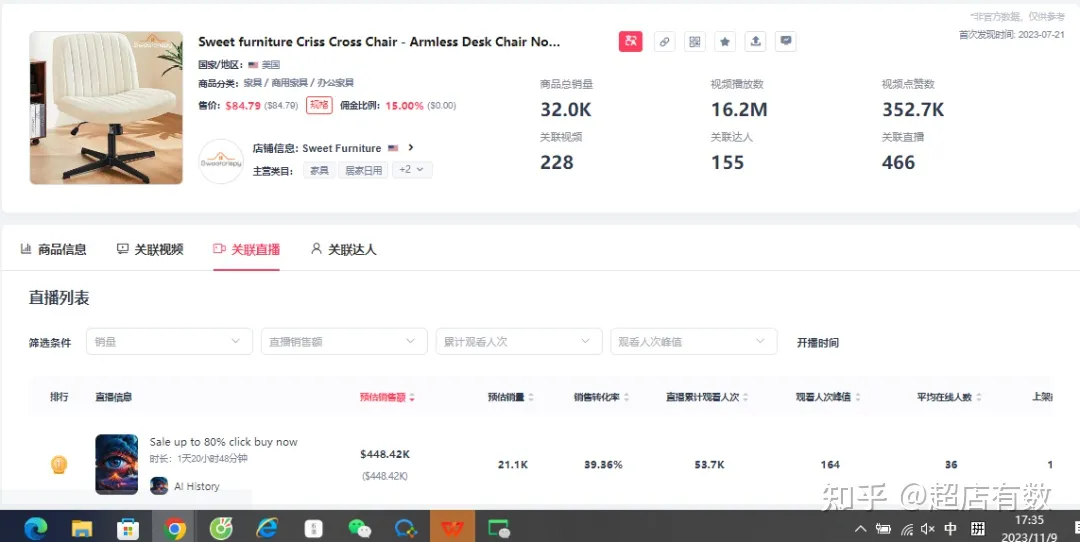
Task: Click the 53.7K cumulative viewers cell
Action: click(709, 465)
